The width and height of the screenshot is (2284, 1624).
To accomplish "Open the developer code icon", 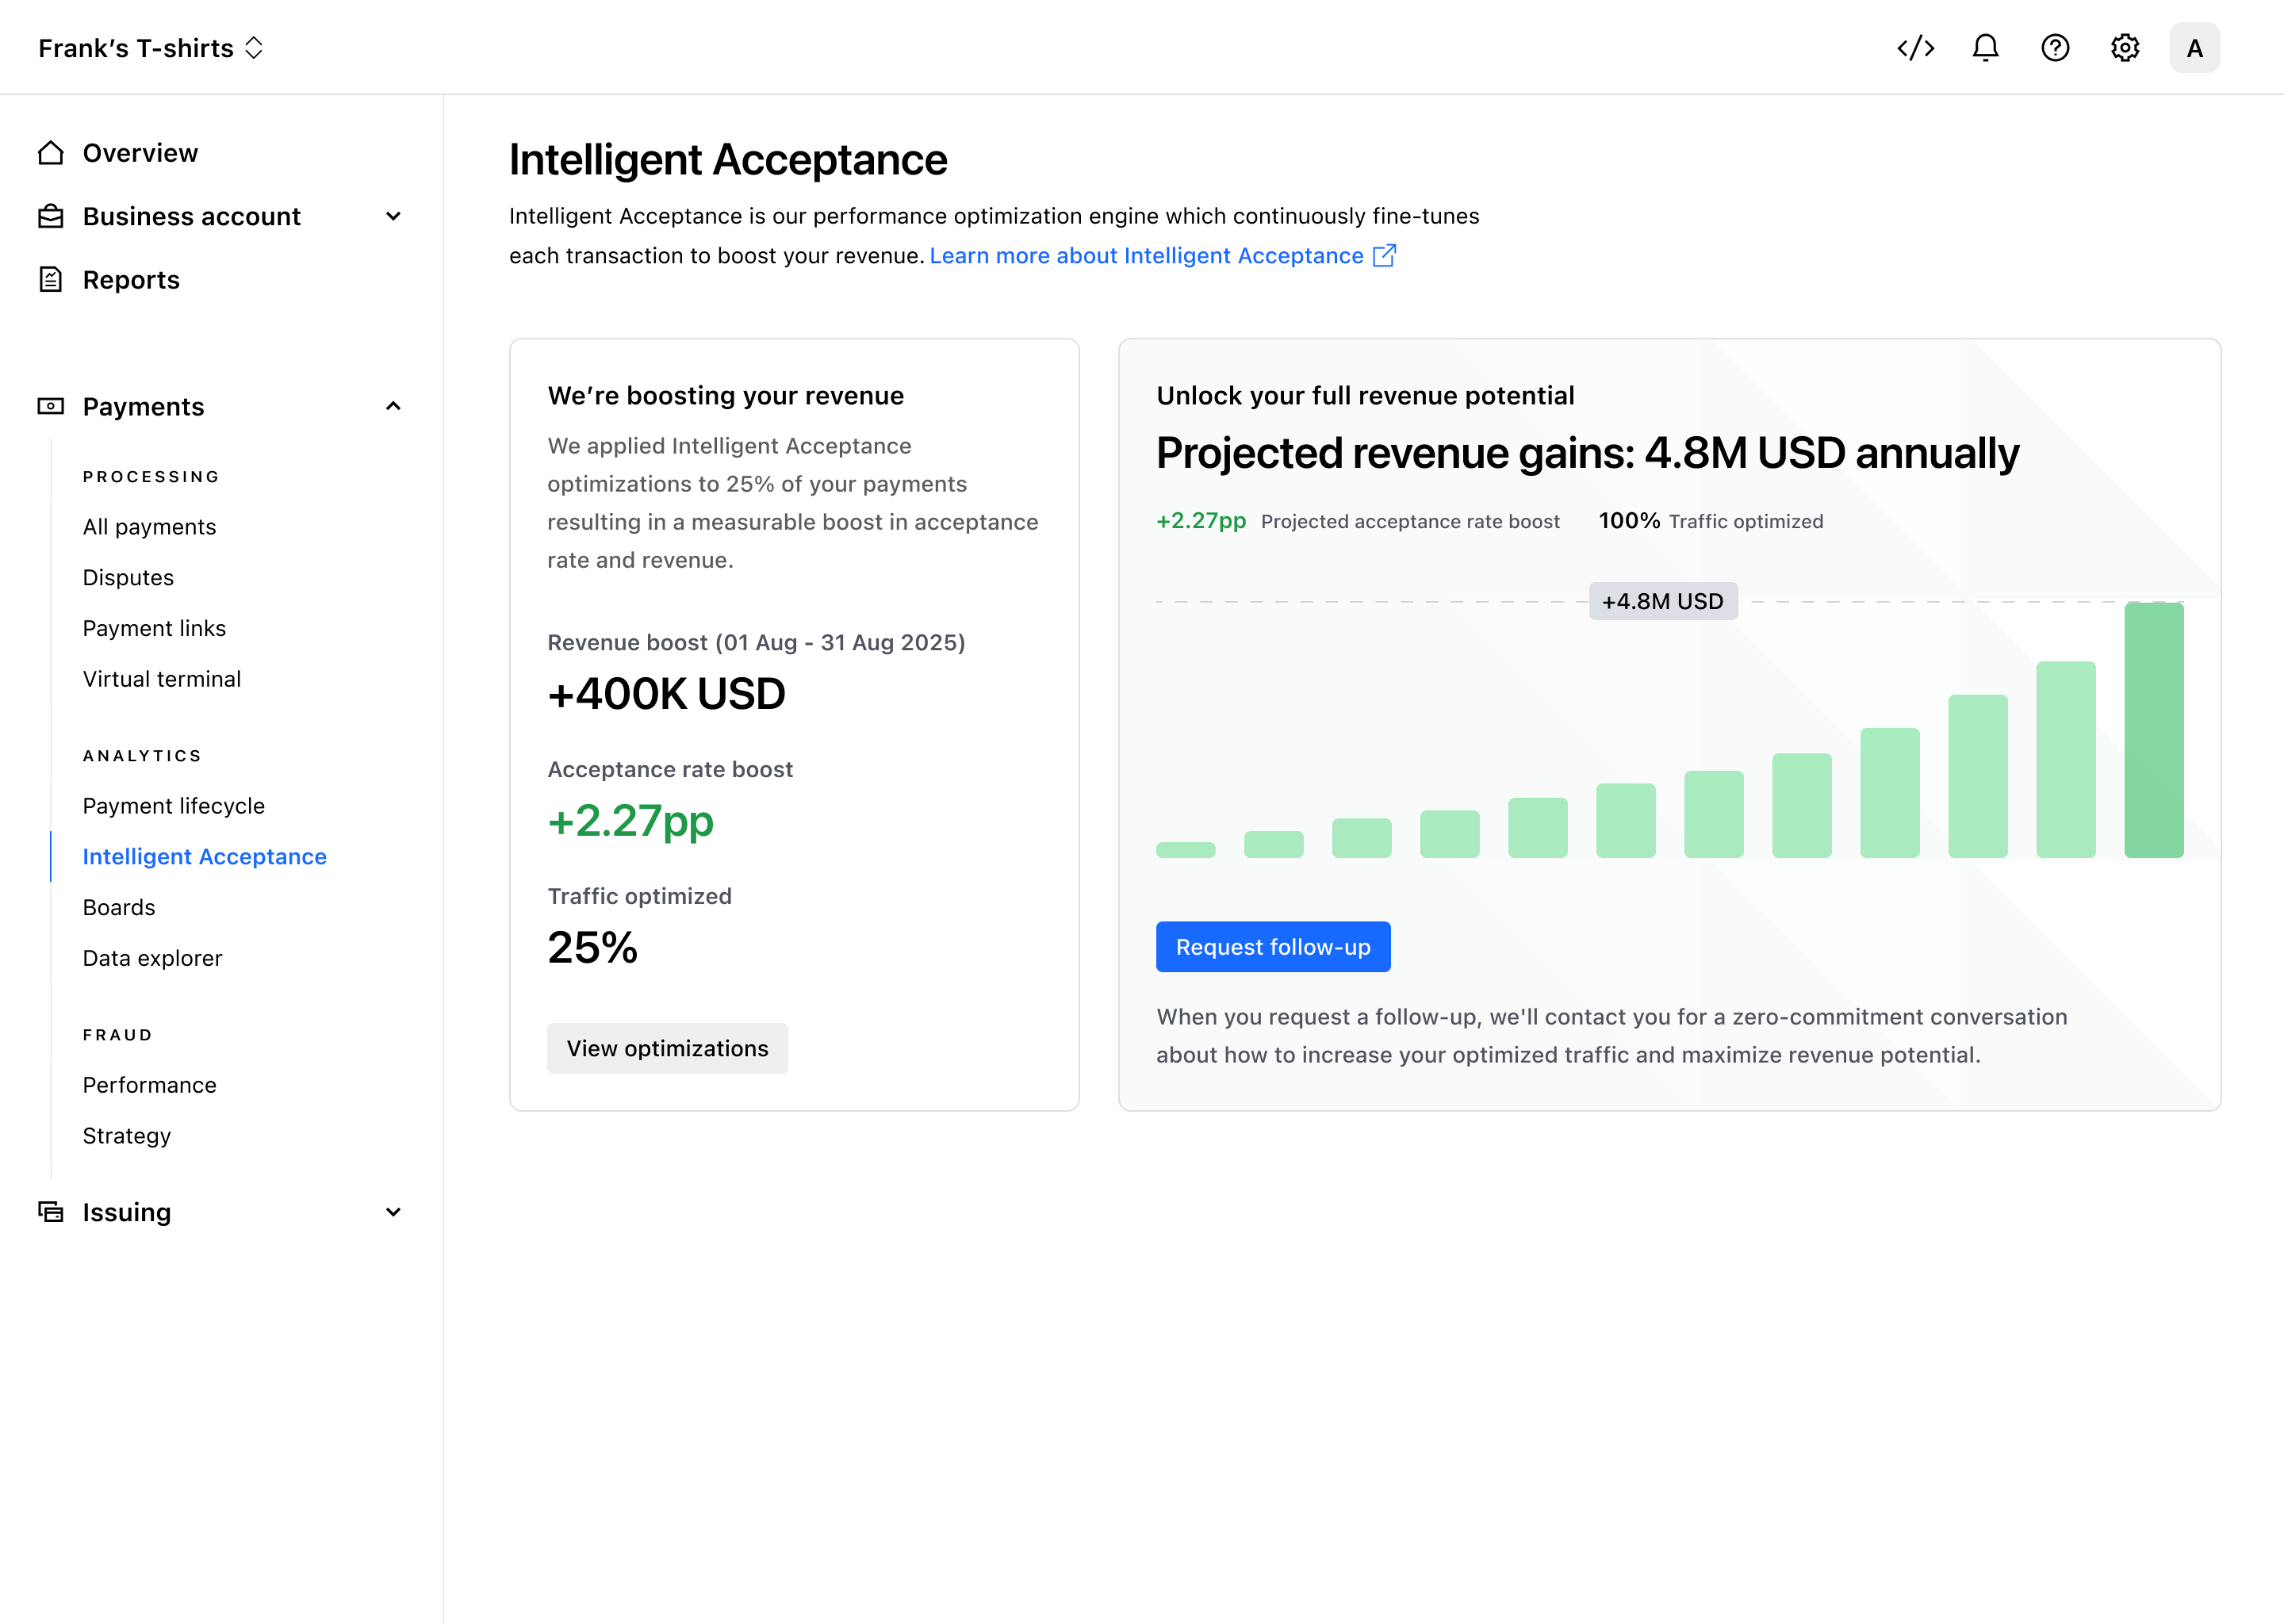I will [x=1915, y=48].
